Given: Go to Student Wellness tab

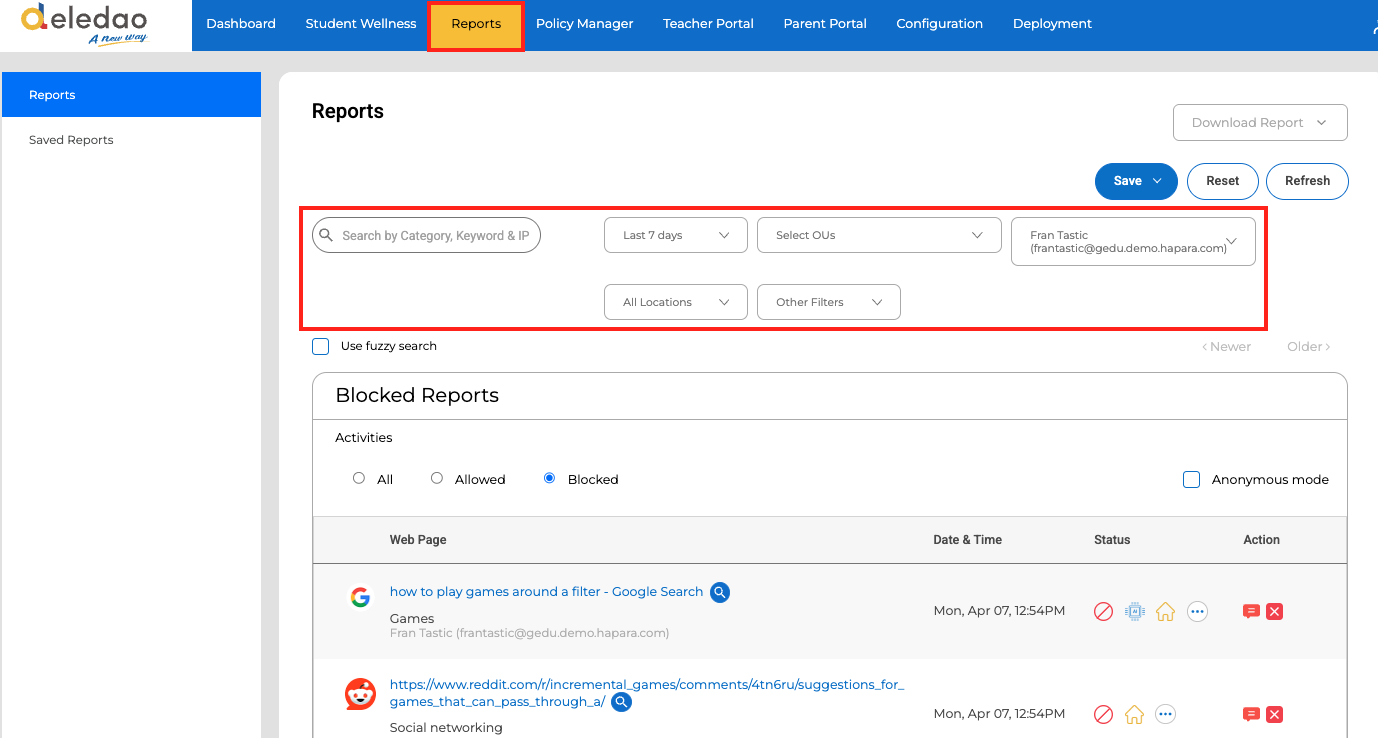Looking at the screenshot, I should [x=361, y=24].
